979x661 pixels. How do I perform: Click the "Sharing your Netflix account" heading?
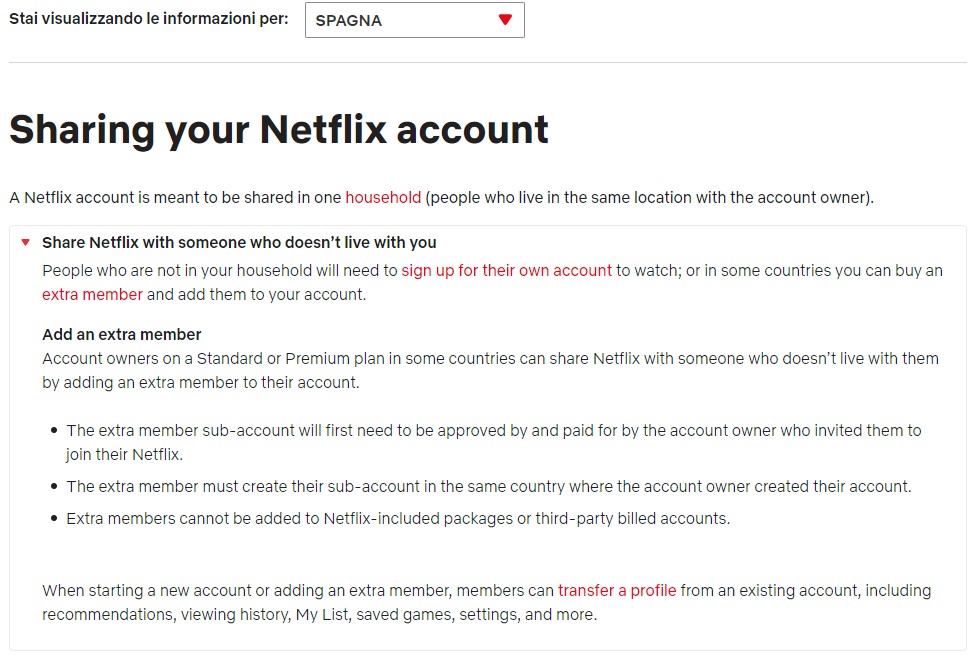point(279,130)
